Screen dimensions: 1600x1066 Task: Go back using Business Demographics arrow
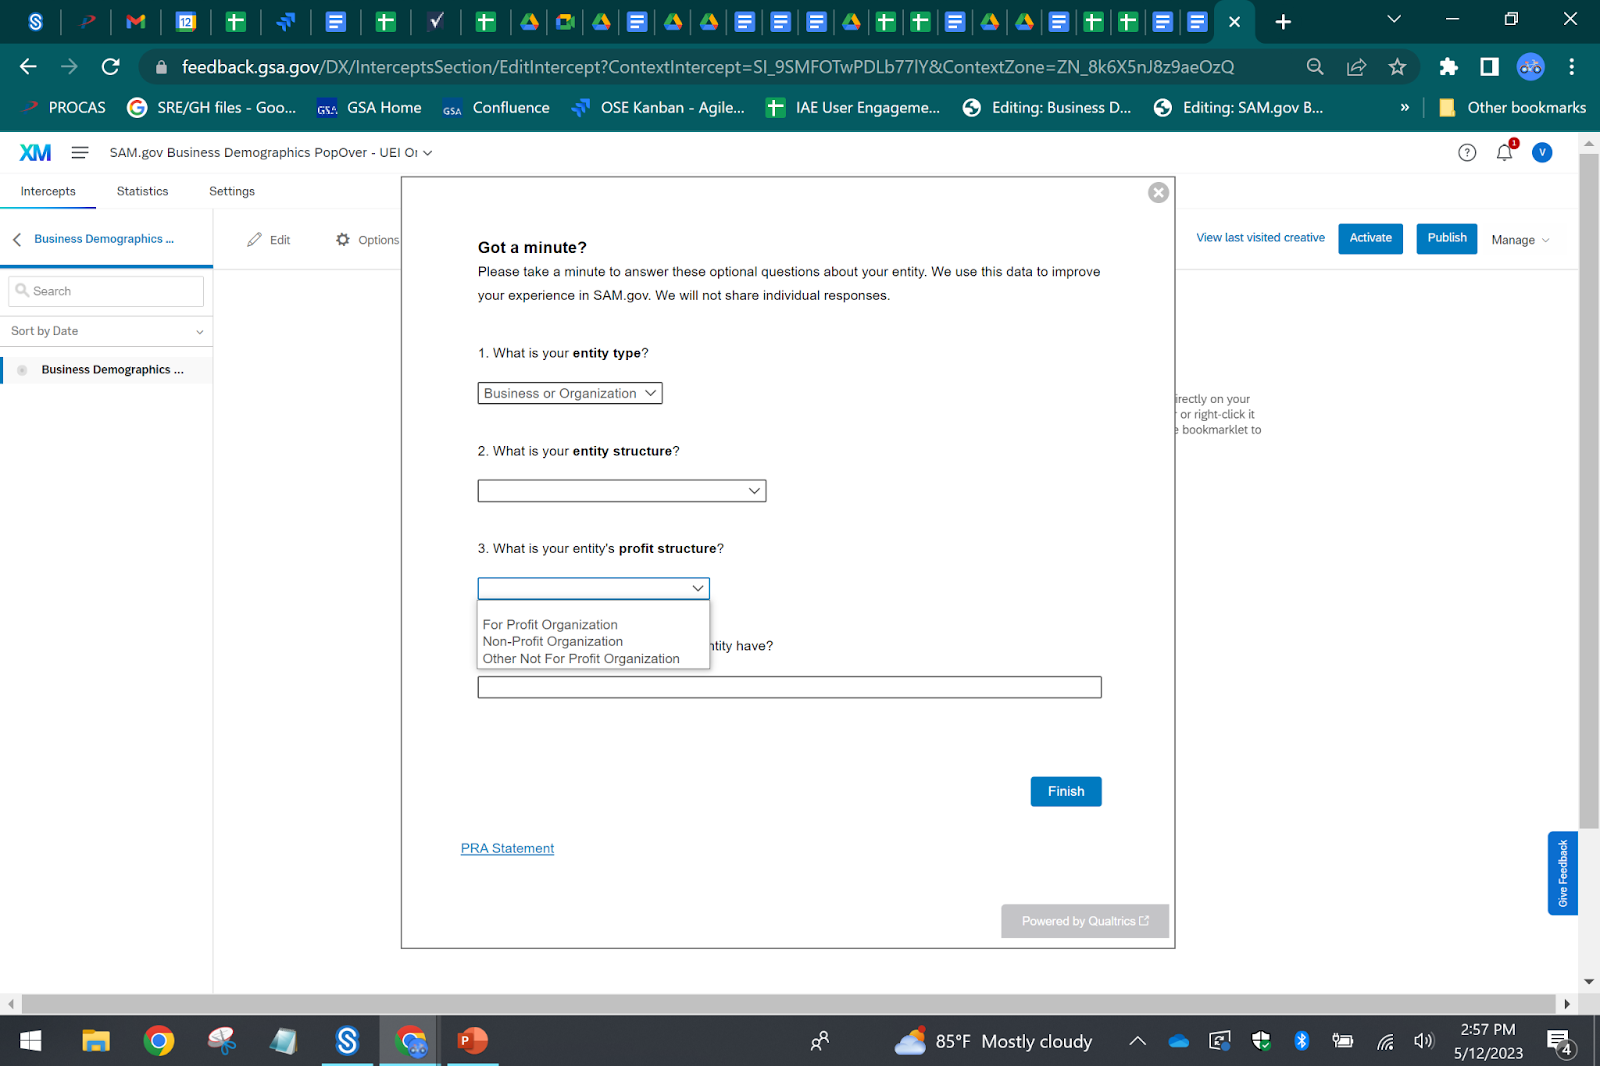click(17, 239)
